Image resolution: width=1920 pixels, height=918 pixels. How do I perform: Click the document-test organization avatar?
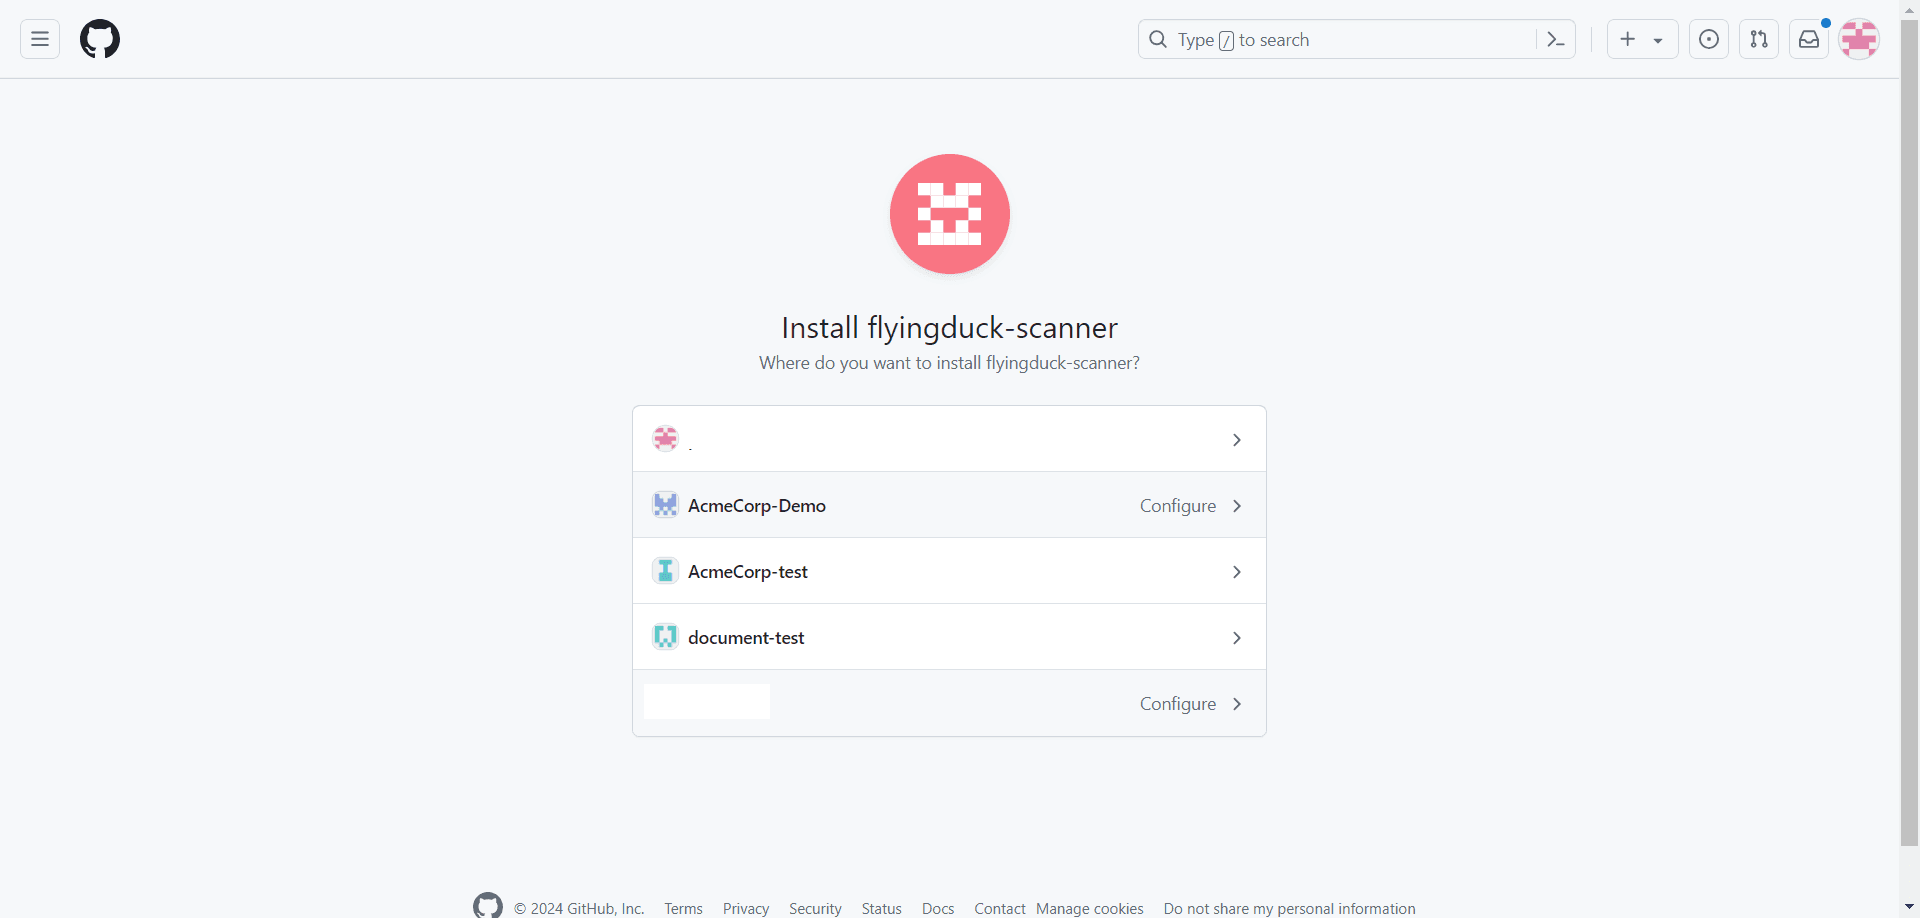665,637
